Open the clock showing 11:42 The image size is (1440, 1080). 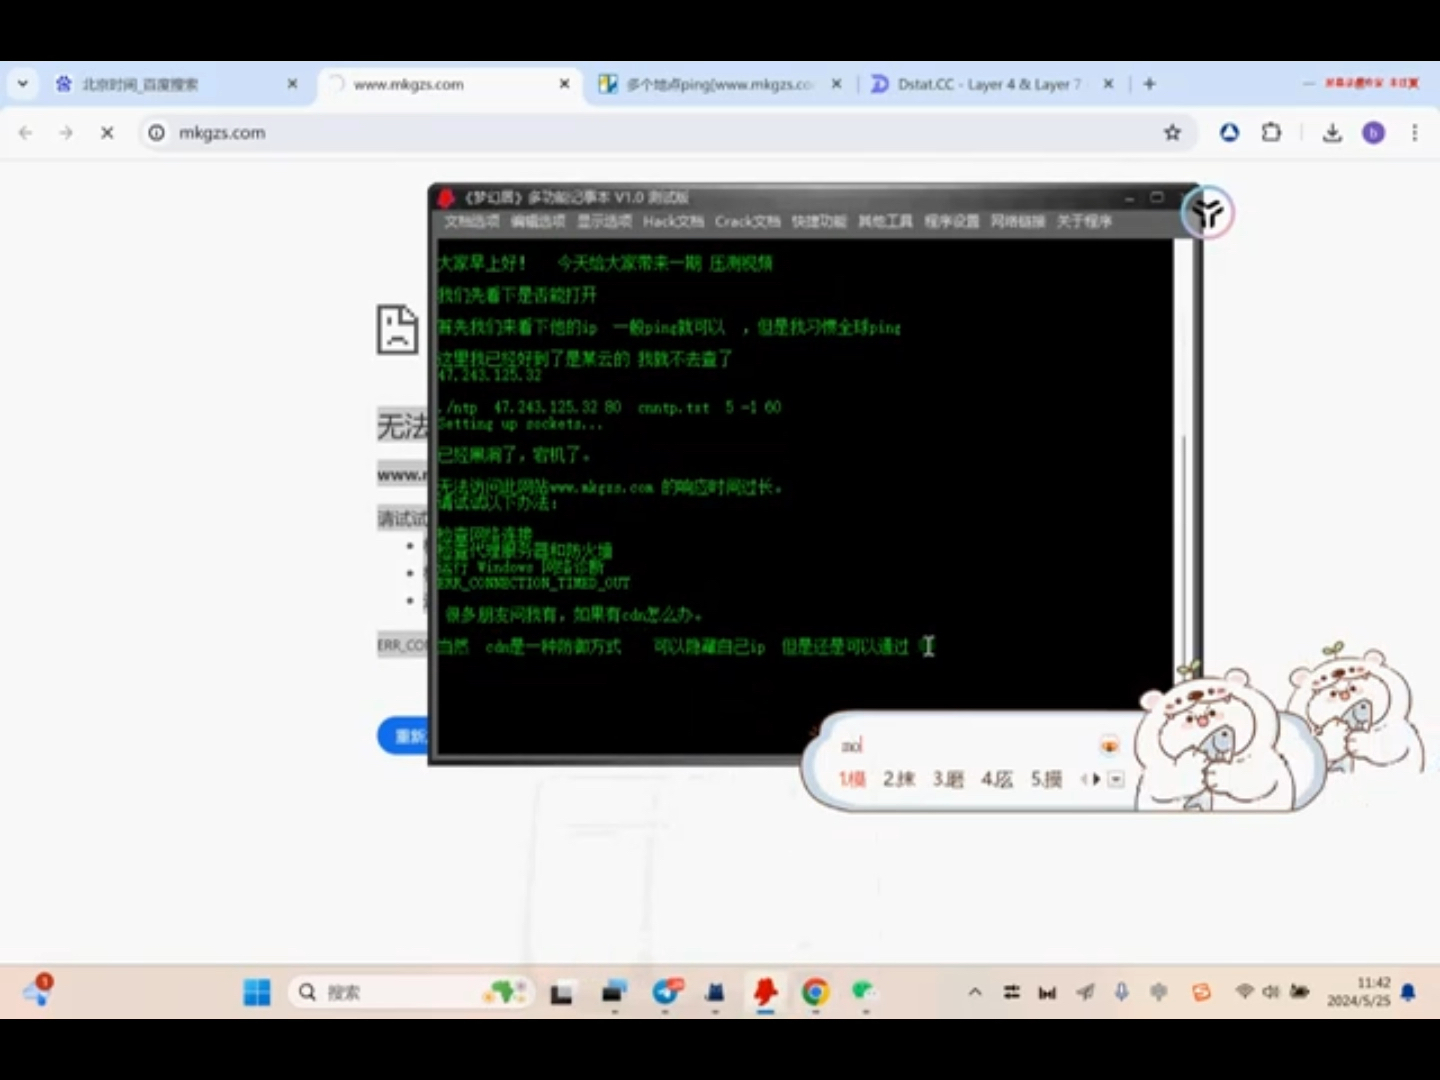click(1359, 992)
